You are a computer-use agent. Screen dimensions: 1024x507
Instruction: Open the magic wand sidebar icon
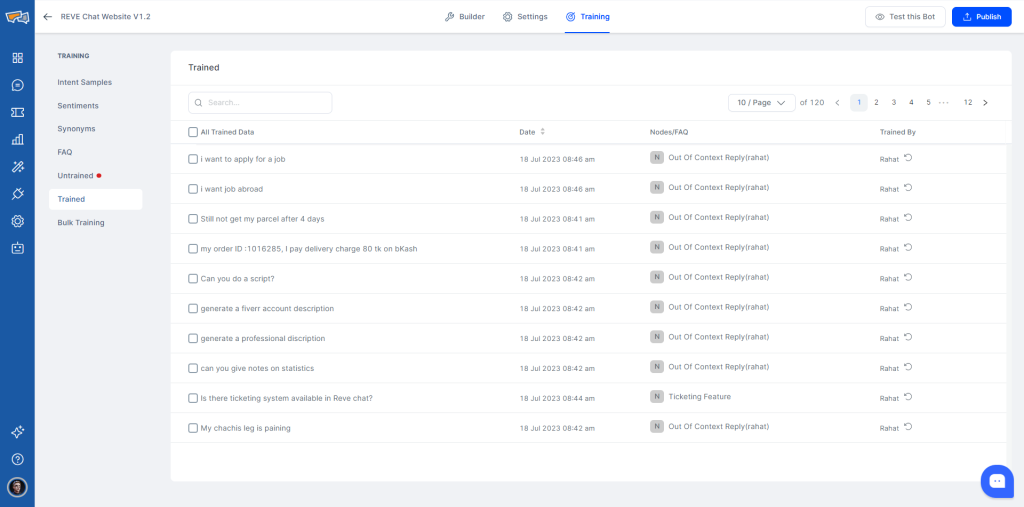pos(18,167)
